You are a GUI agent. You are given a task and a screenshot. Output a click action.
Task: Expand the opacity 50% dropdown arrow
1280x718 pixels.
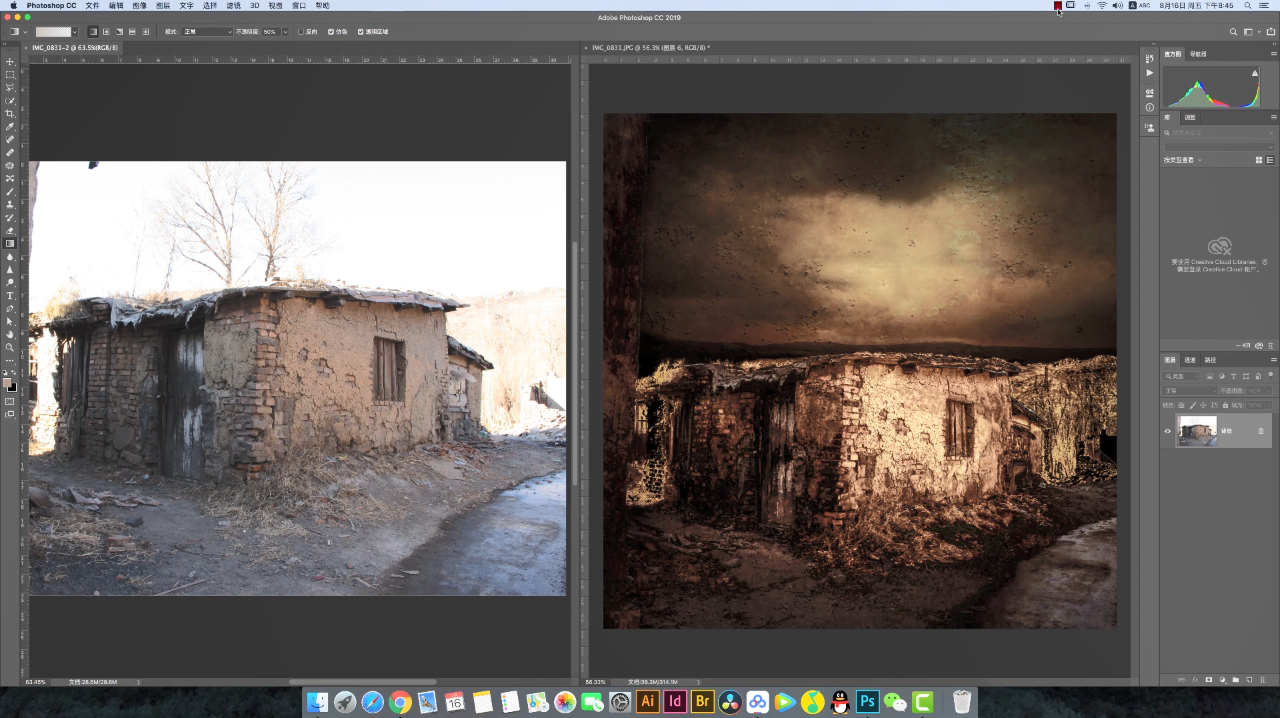click(285, 32)
